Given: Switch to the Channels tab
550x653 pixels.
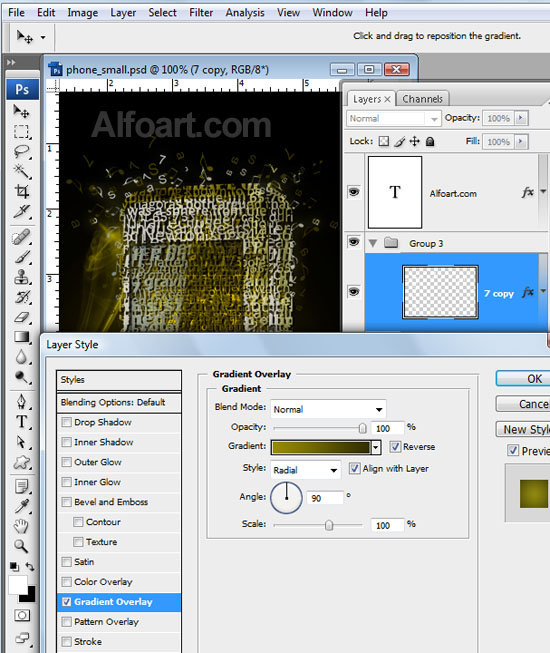Looking at the screenshot, I should pyautogui.click(x=422, y=99).
